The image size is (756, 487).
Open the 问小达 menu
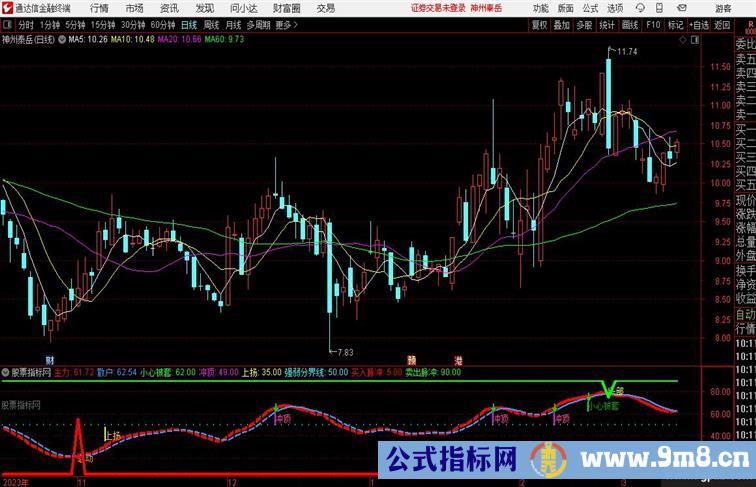(x=243, y=8)
